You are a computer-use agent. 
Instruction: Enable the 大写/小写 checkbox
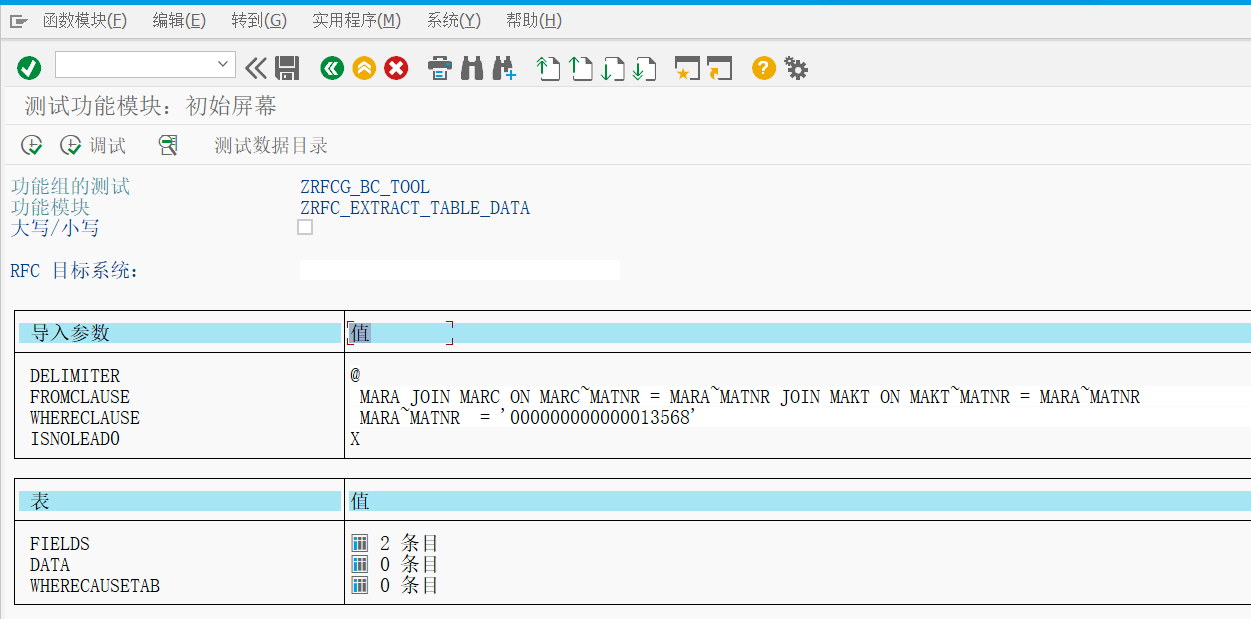[x=305, y=227]
